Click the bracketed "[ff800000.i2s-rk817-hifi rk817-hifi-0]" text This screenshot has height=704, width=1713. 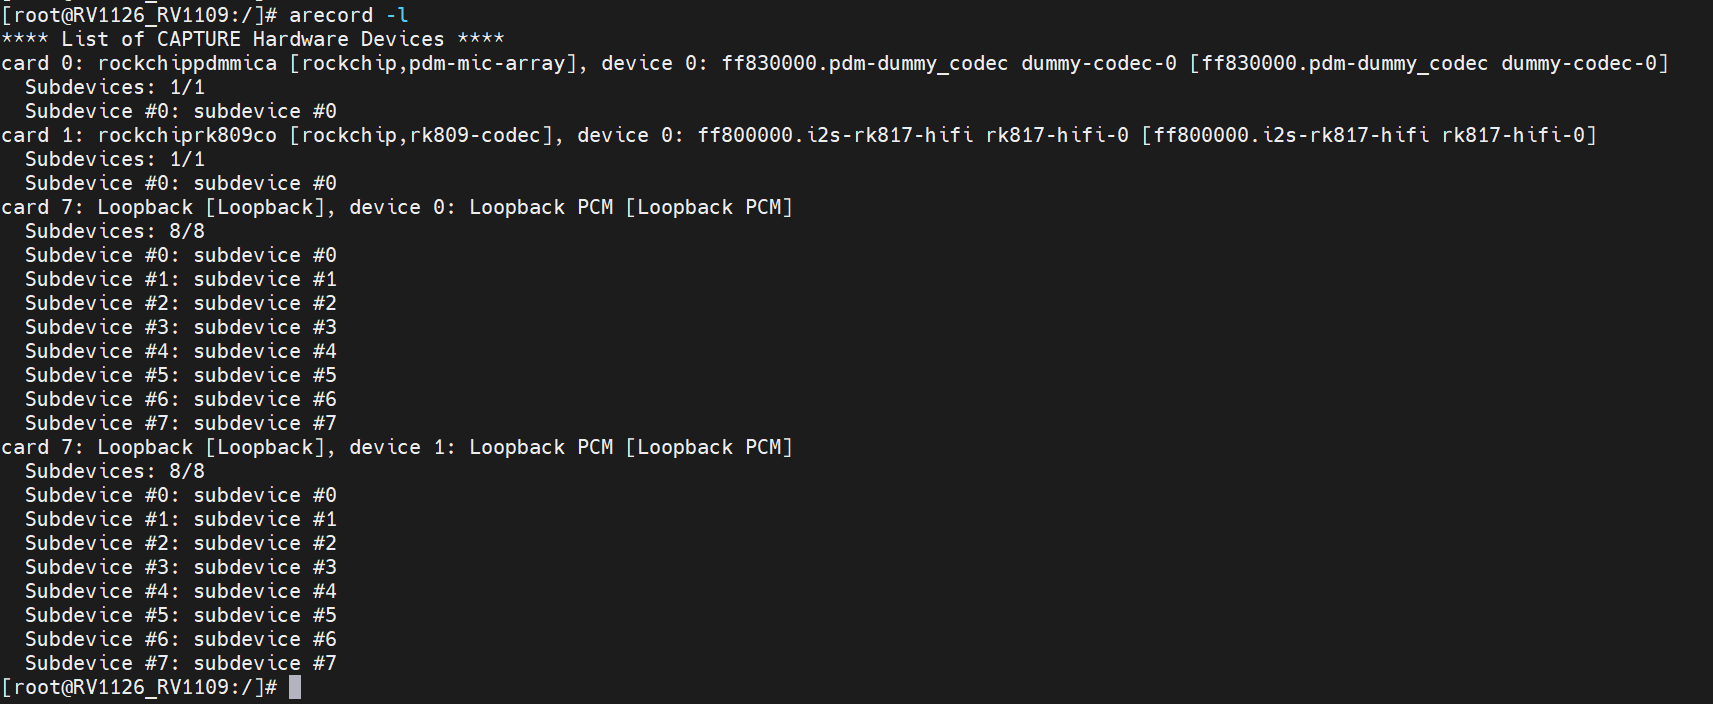click(1368, 135)
